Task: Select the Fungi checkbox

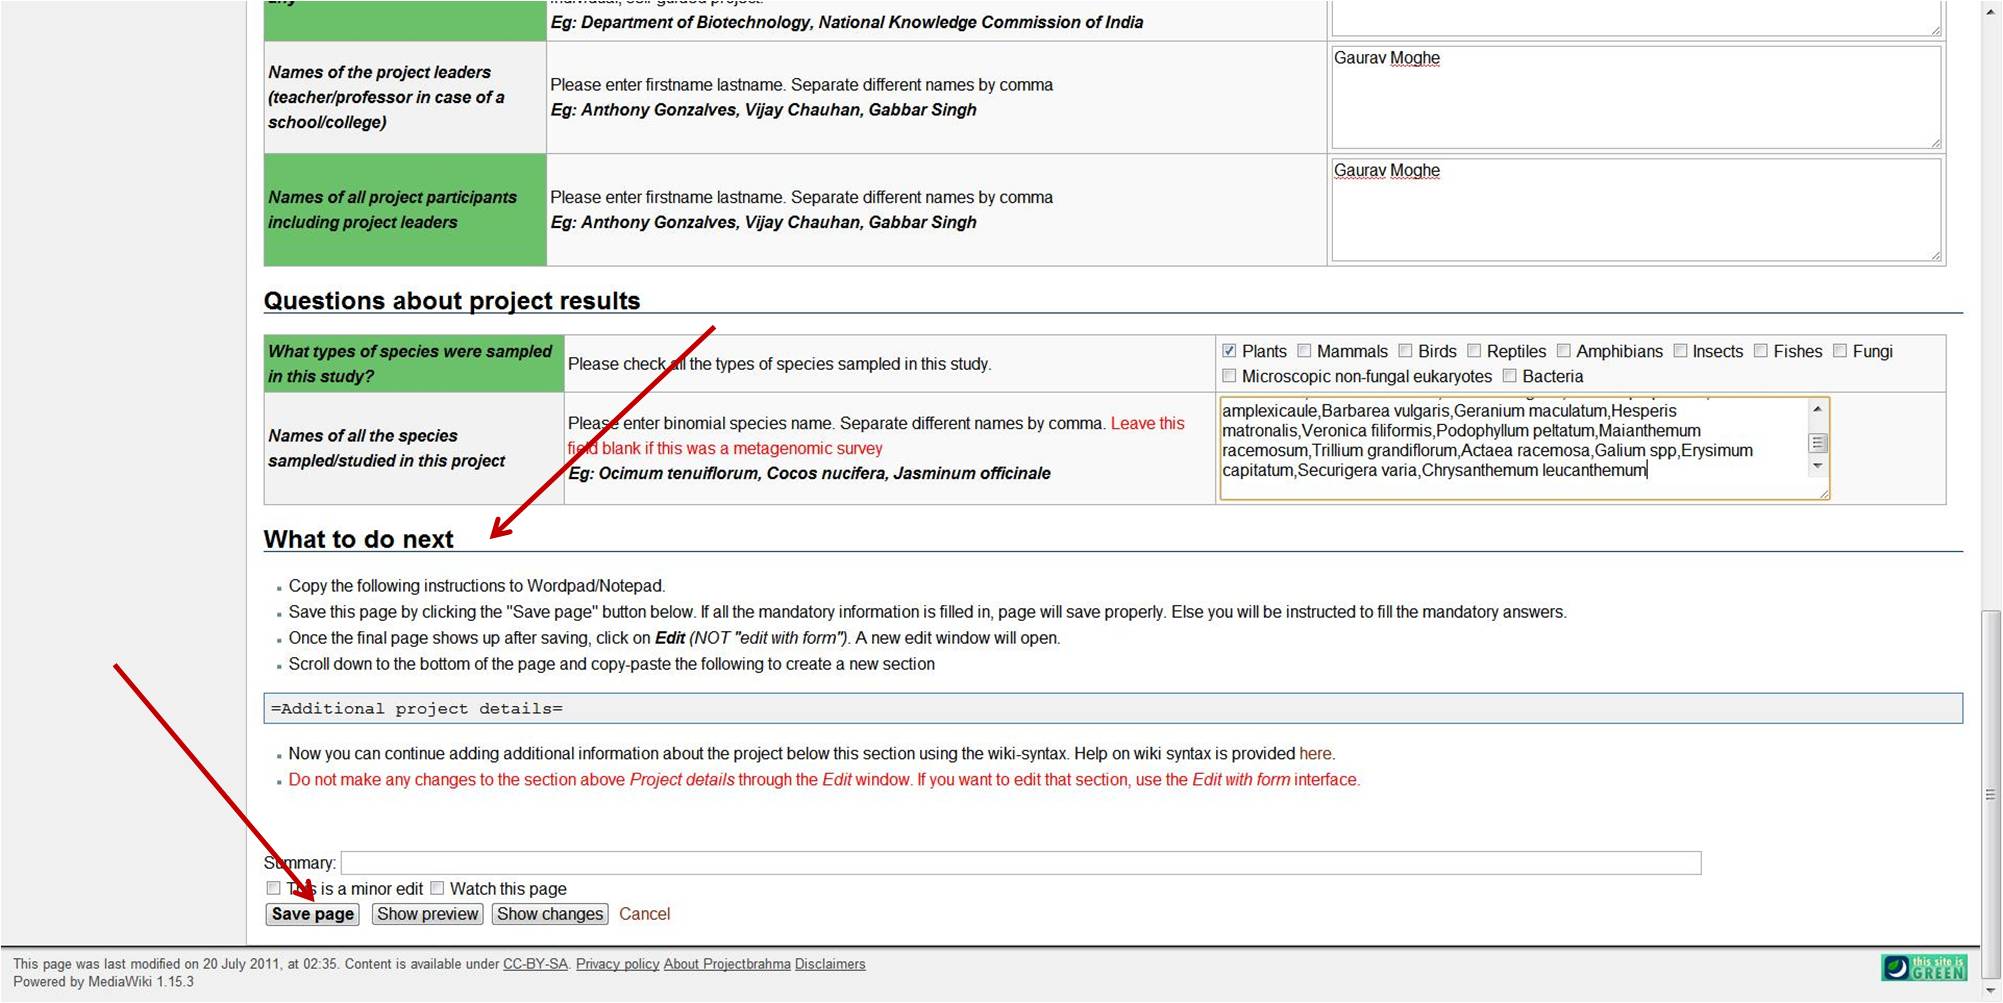Action: tap(1840, 351)
